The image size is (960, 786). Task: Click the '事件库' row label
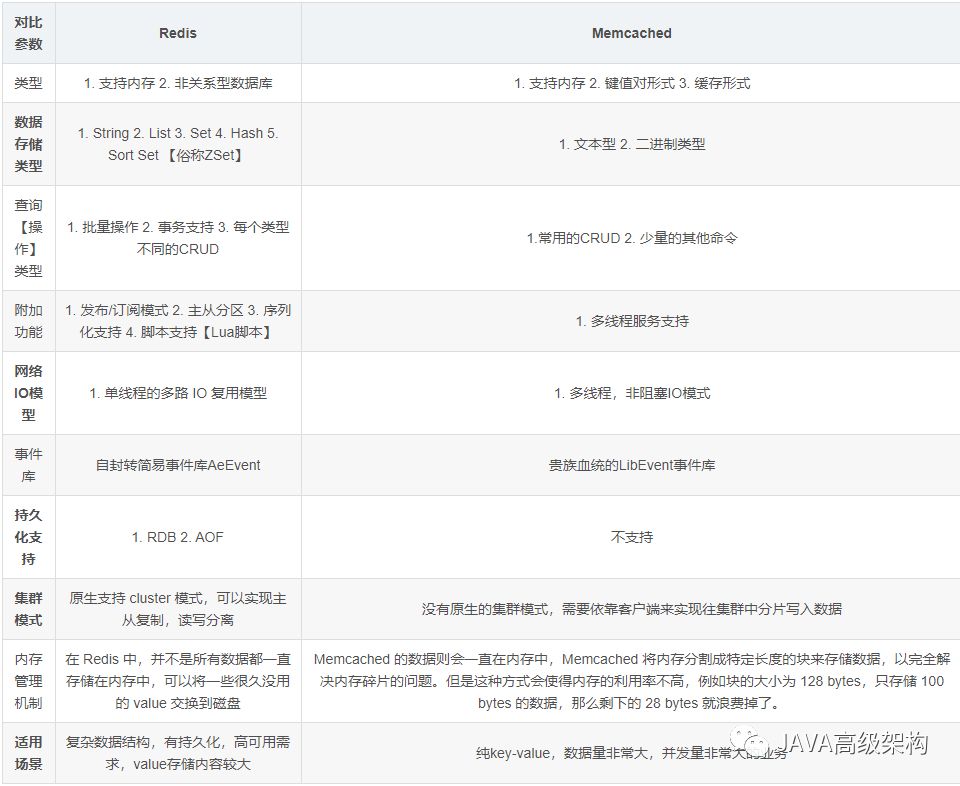click(28, 465)
